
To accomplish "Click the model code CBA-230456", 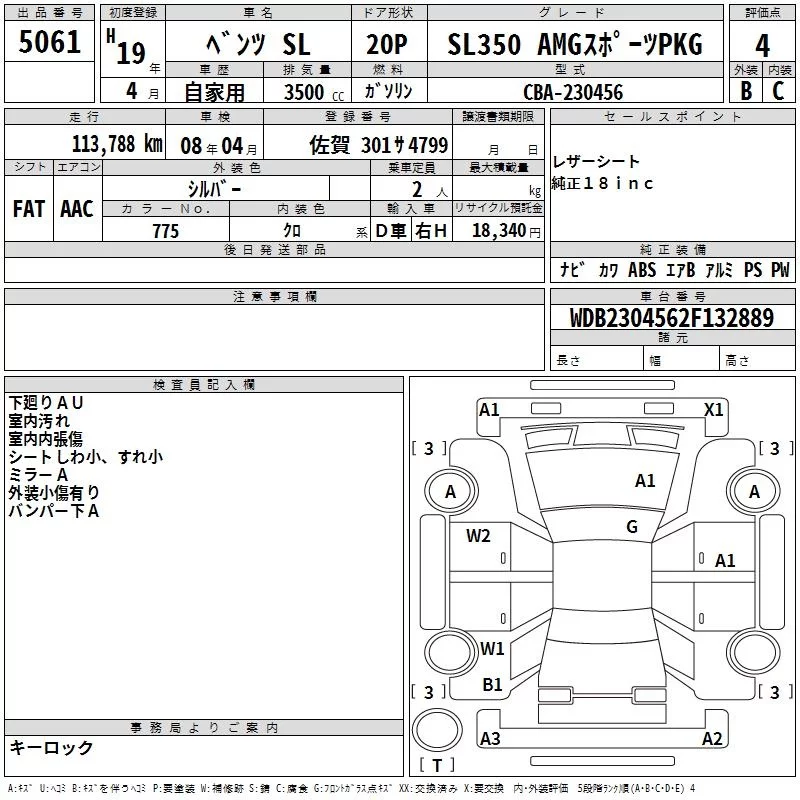I will click(x=573, y=92).
